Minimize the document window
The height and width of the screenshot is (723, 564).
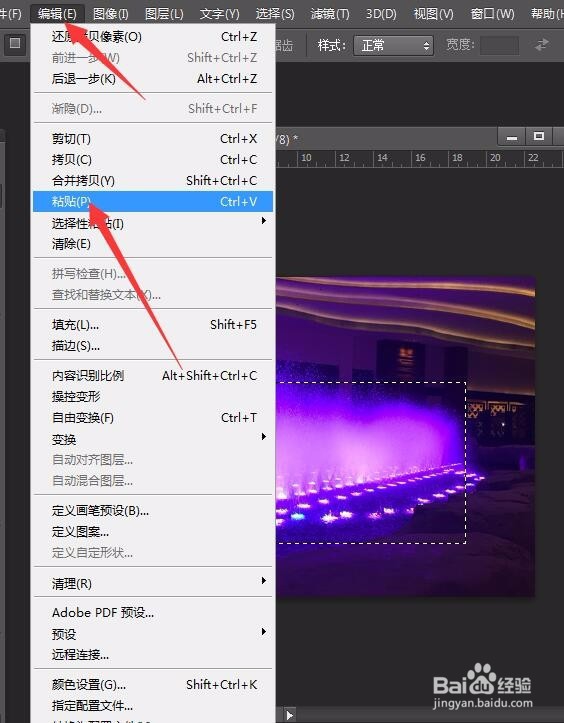(x=511, y=137)
